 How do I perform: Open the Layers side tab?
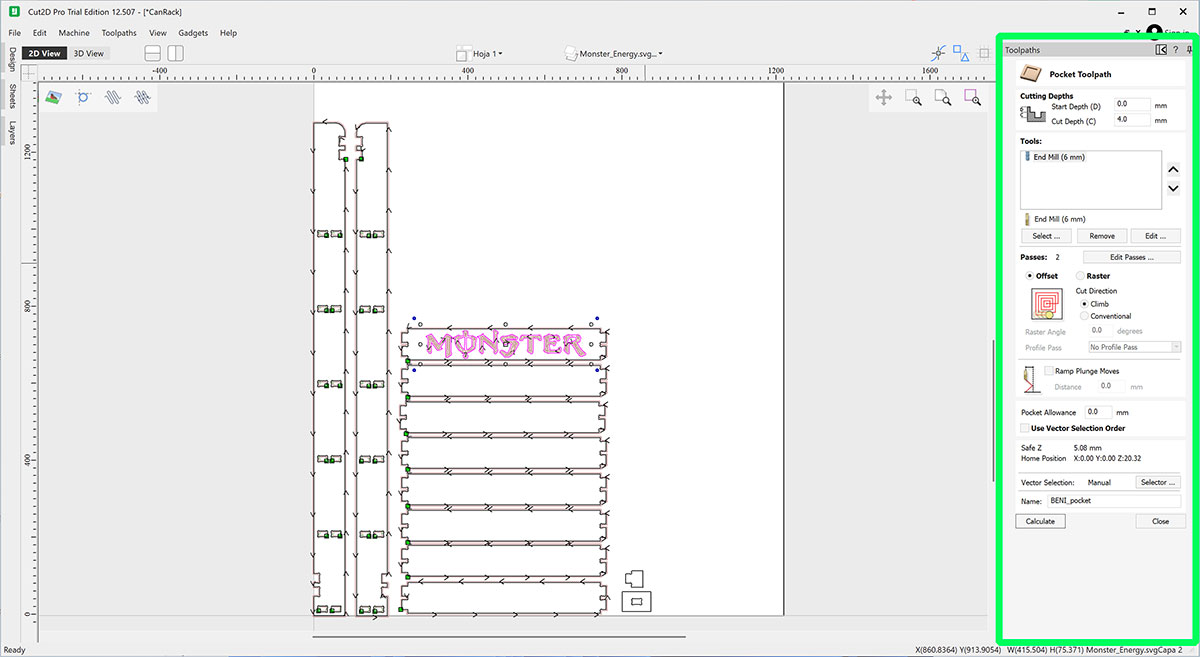click(x=12, y=133)
